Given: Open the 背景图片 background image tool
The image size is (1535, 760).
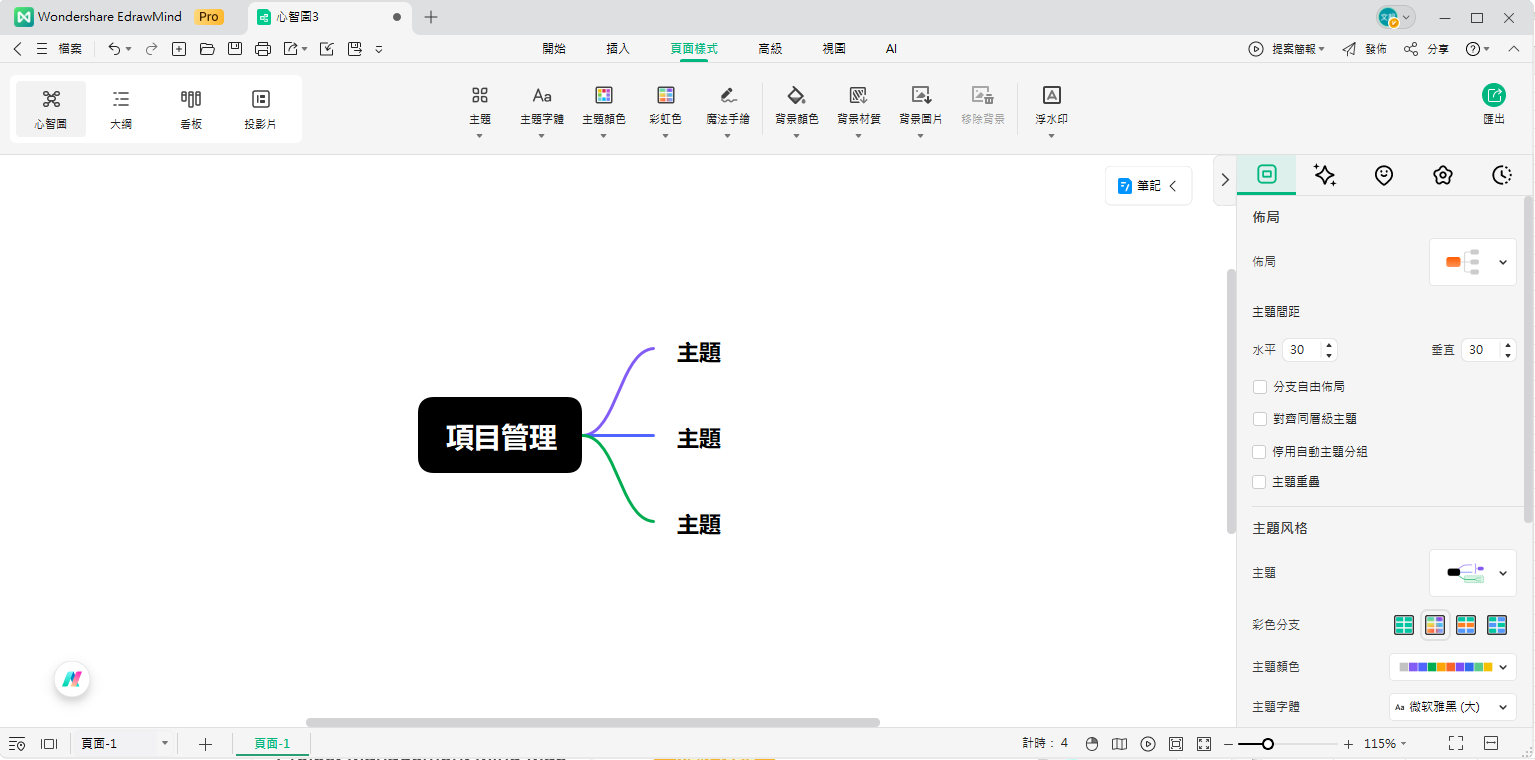Looking at the screenshot, I should pos(919,105).
